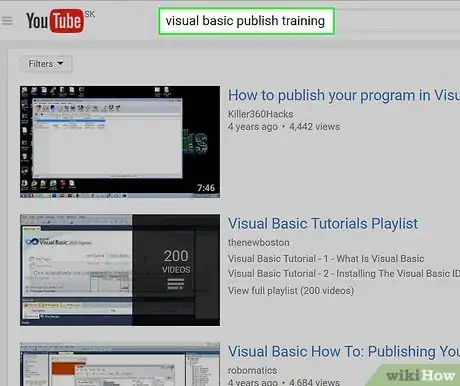This screenshot has height=386, width=460.
Task: Focus the search box containing 'visual basic publish training'
Action: pos(246,21)
